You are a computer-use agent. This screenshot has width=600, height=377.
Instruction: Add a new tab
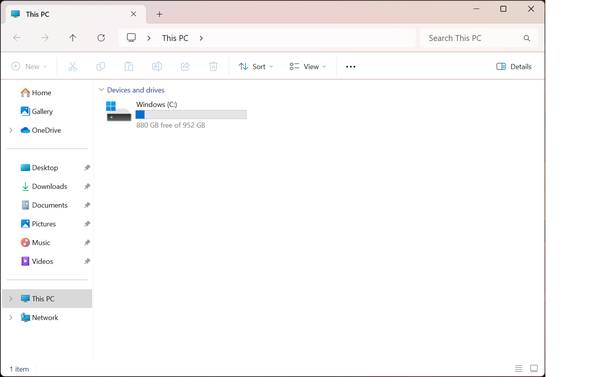(160, 14)
